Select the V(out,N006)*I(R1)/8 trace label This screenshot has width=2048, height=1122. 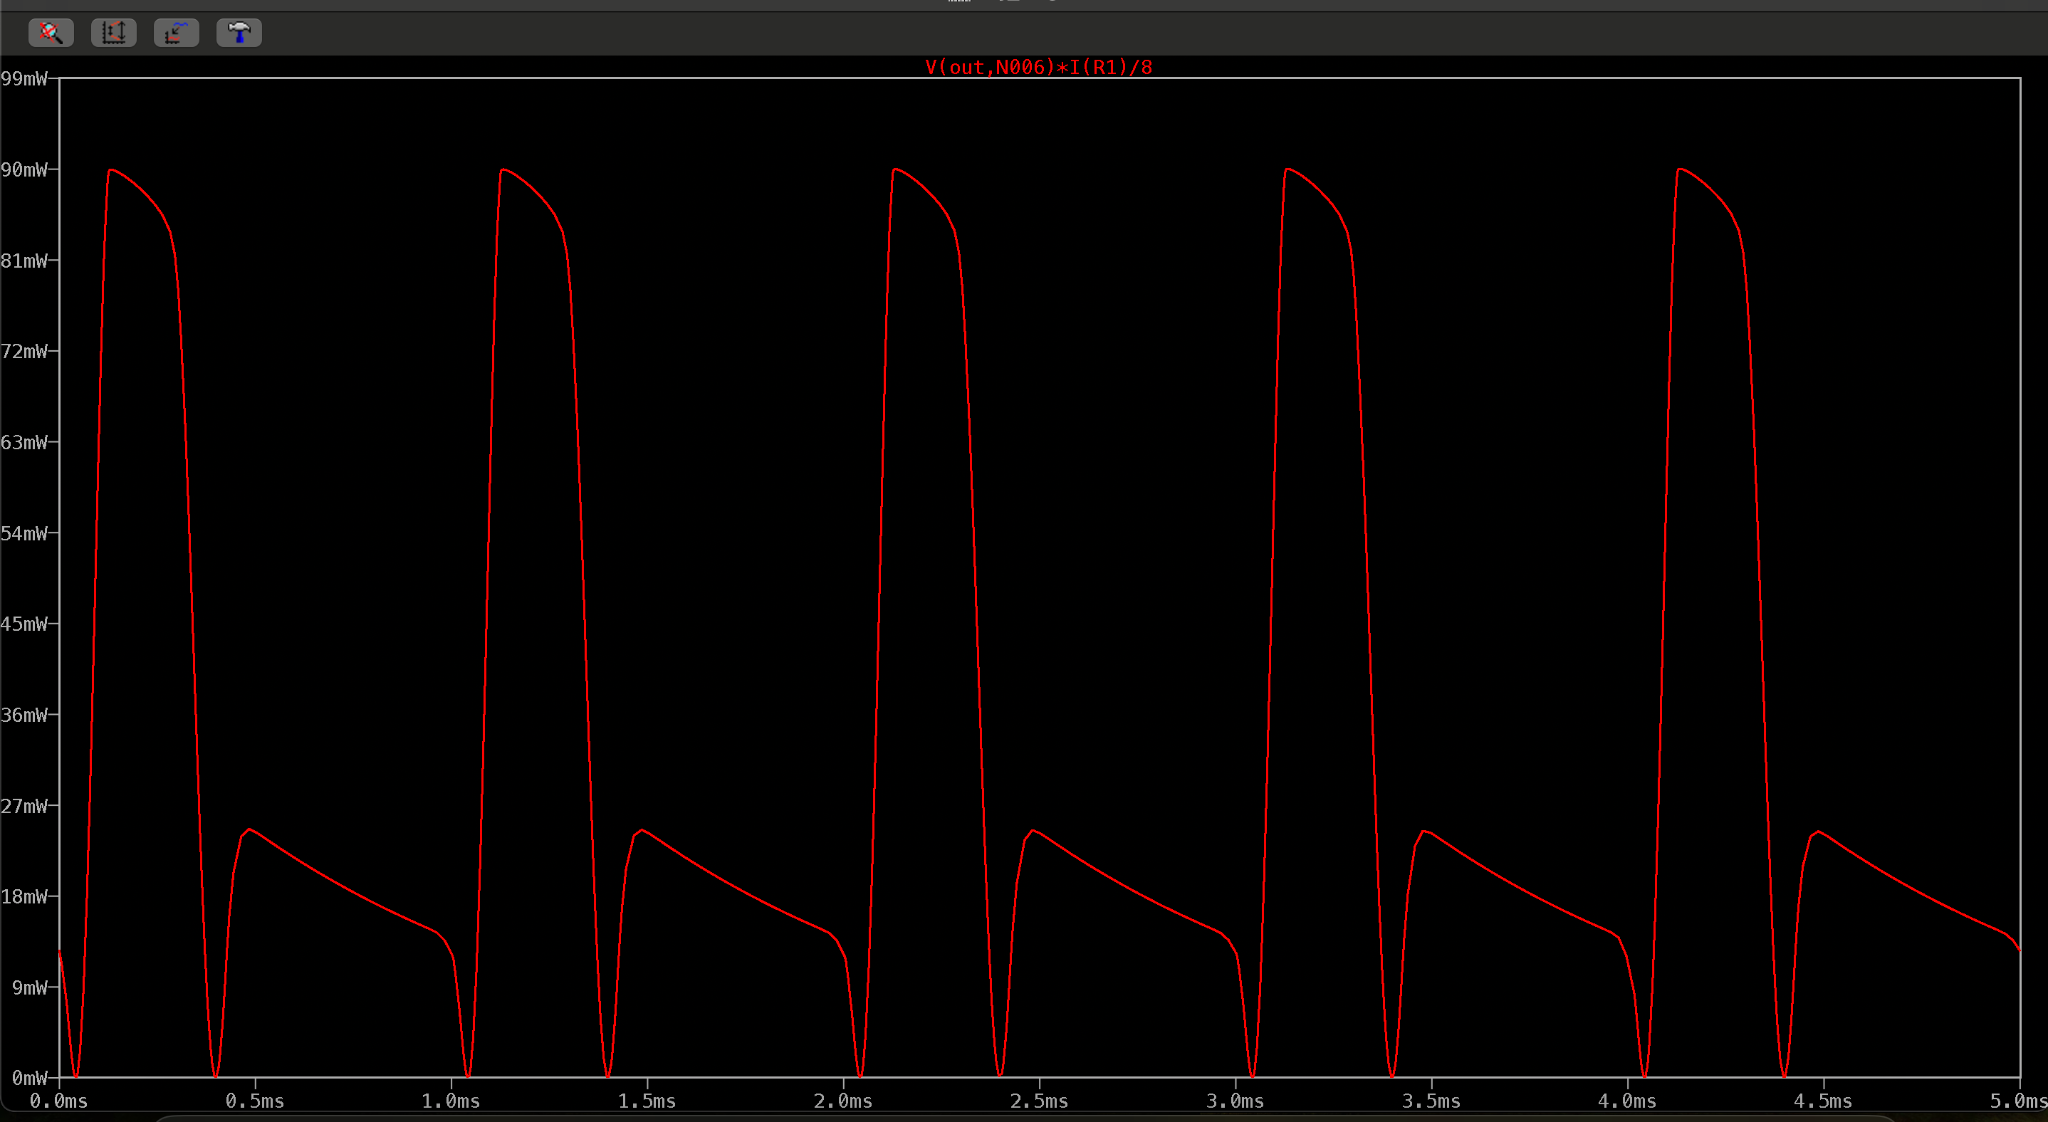click(1039, 67)
